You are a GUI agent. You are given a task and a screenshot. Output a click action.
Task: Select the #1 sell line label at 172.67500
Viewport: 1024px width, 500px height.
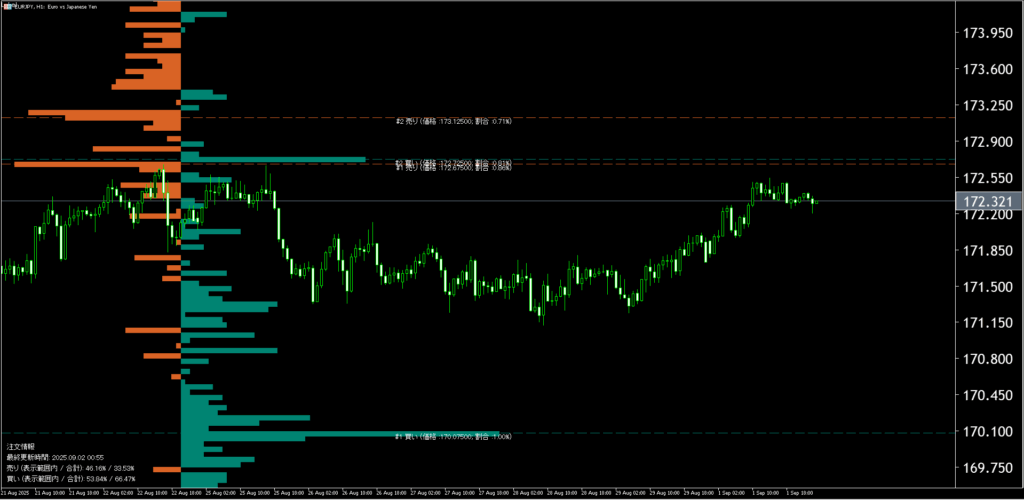[x=453, y=167]
